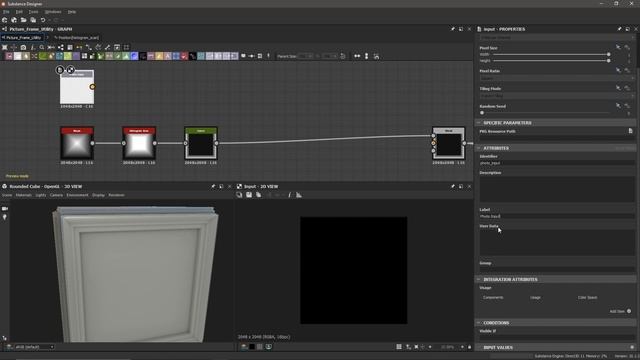Click the left circled icon above top node
Image resolution: width=640 pixels, height=360 pixels.
(x=60, y=70)
